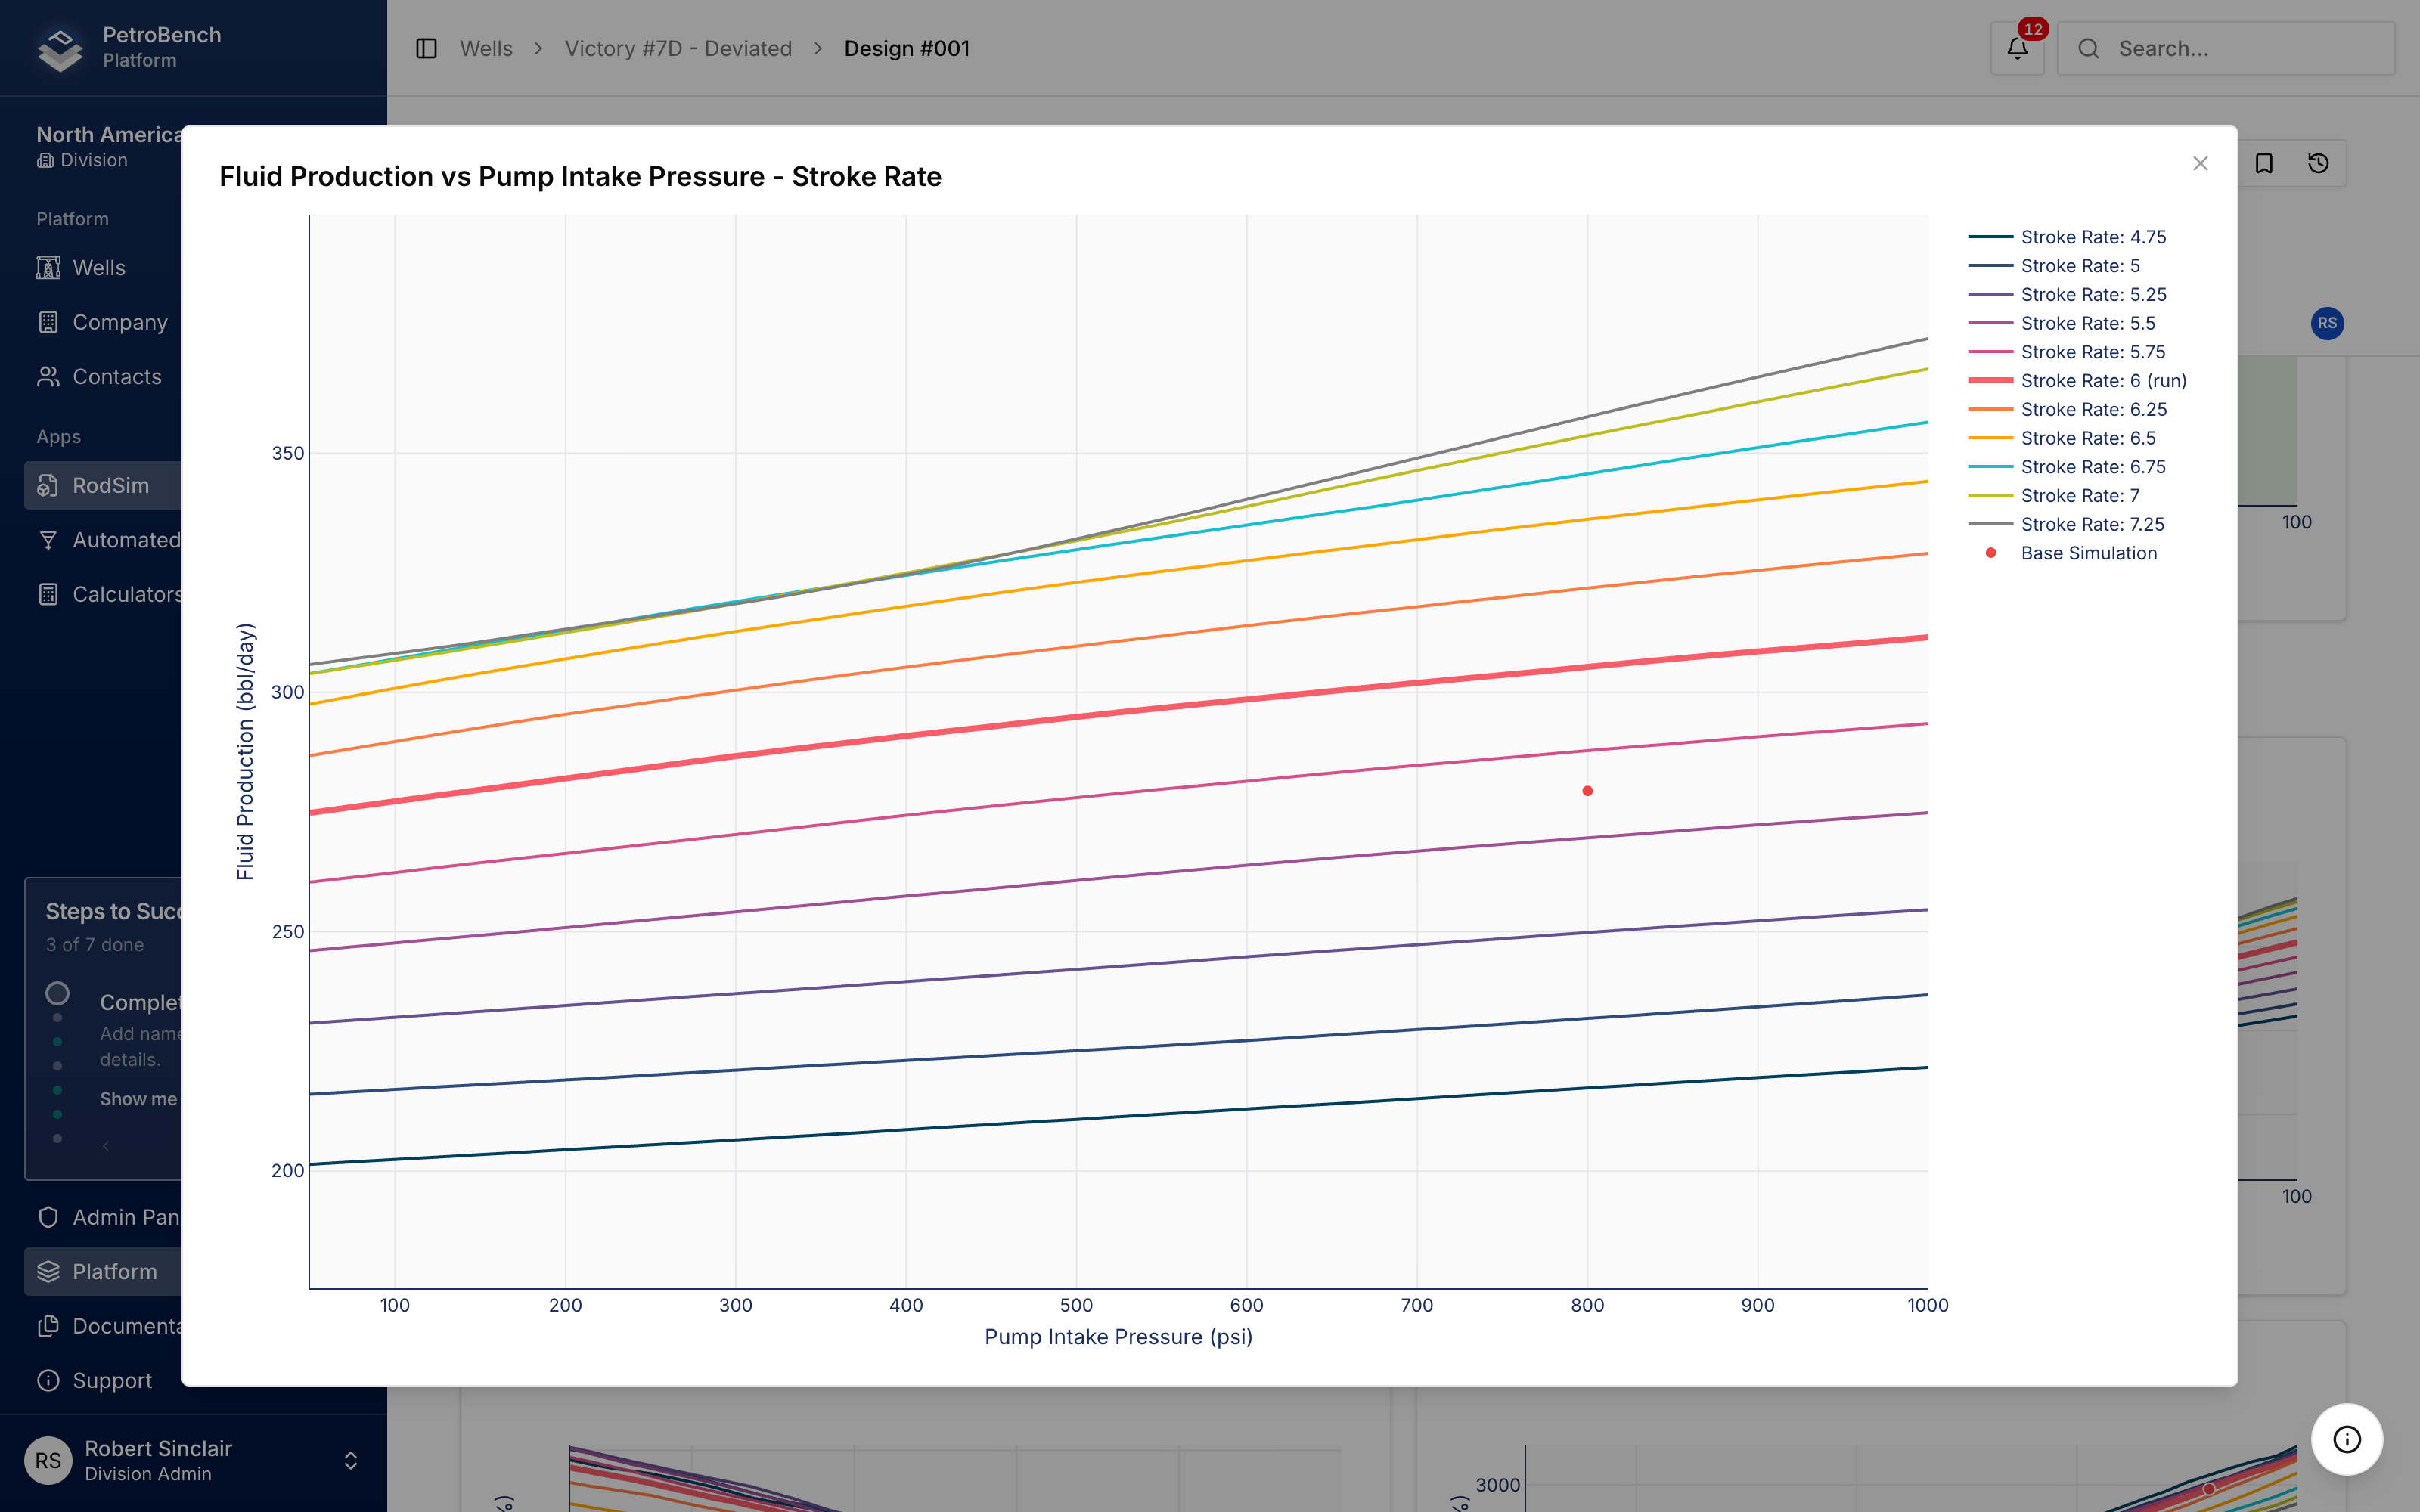The width and height of the screenshot is (2420, 1512).
Task: Click the bookmark icon
Action: tap(2264, 163)
